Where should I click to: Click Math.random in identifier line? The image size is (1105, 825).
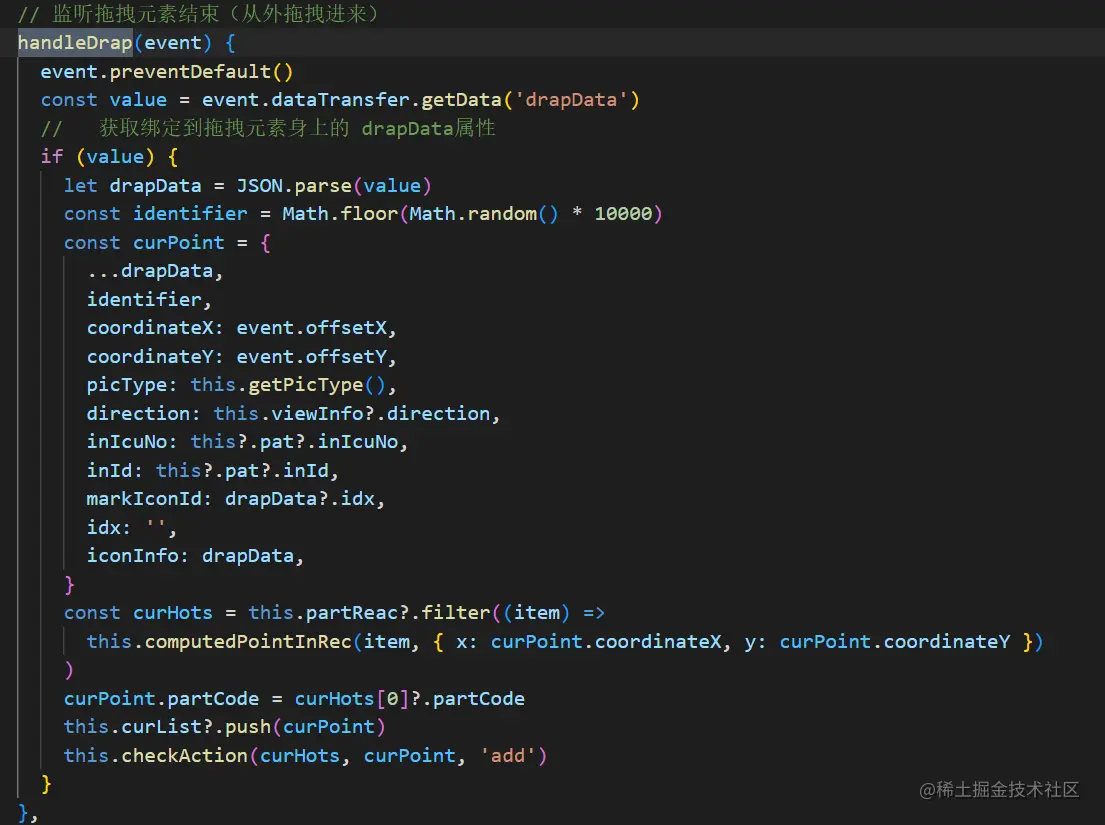(473, 214)
